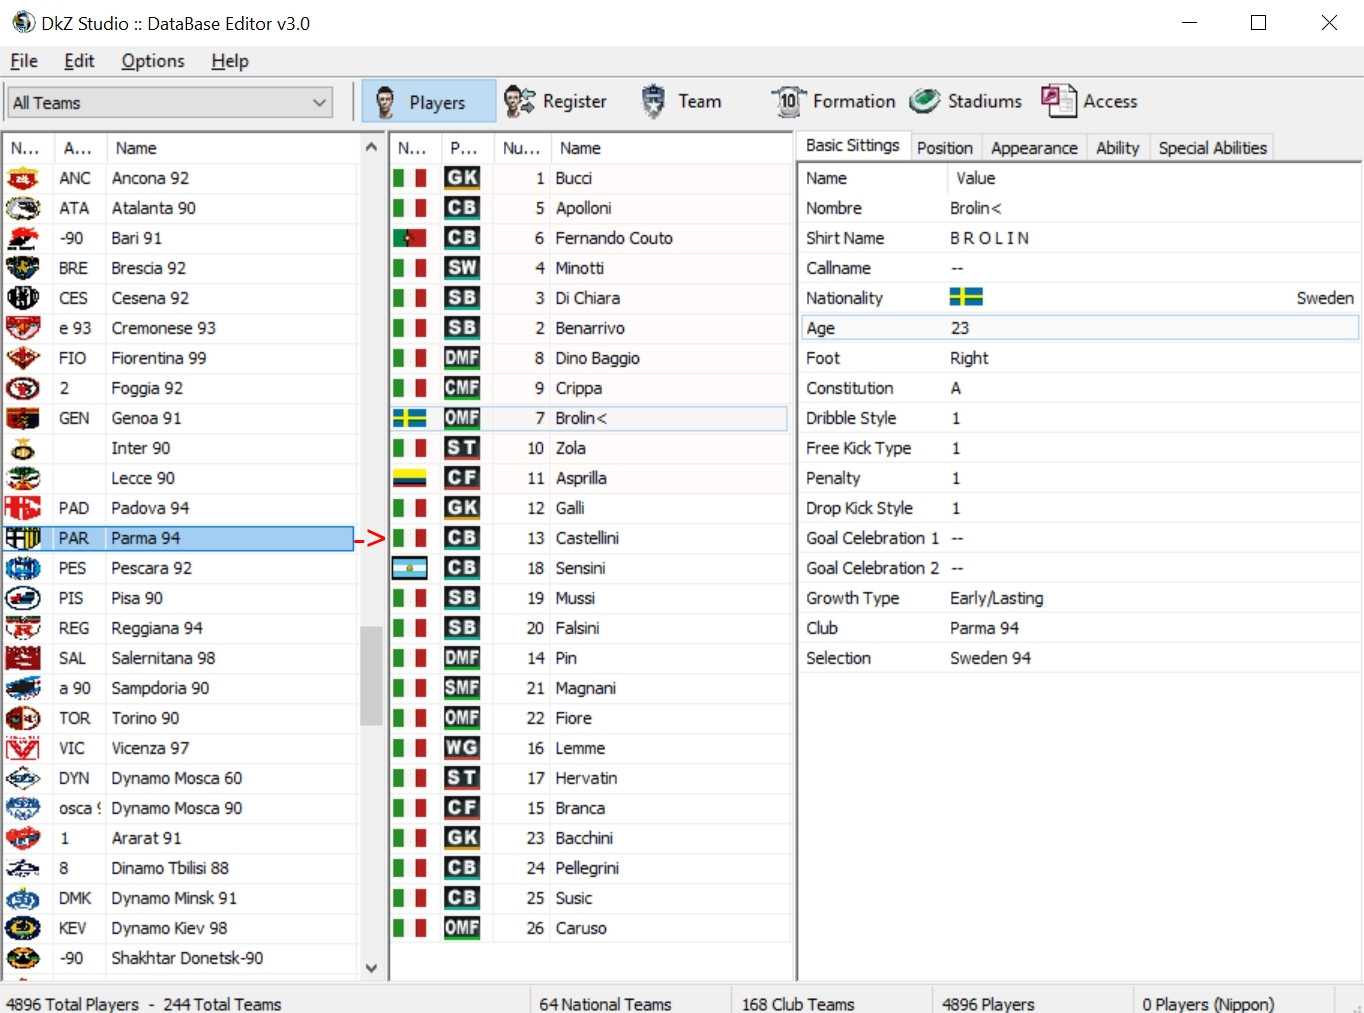1364x1013 pixels.
Task: Click the 168 Club Teams status entry
Action: point(798,1003)
